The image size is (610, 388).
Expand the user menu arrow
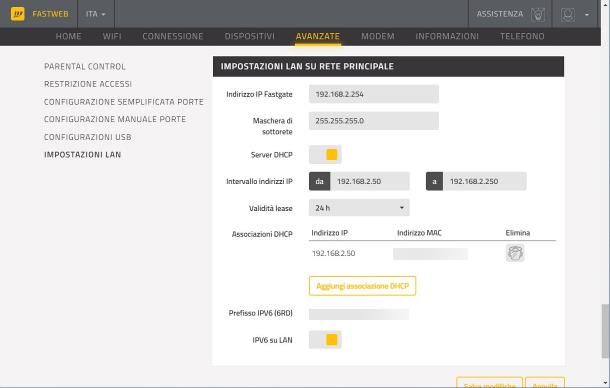587,14
